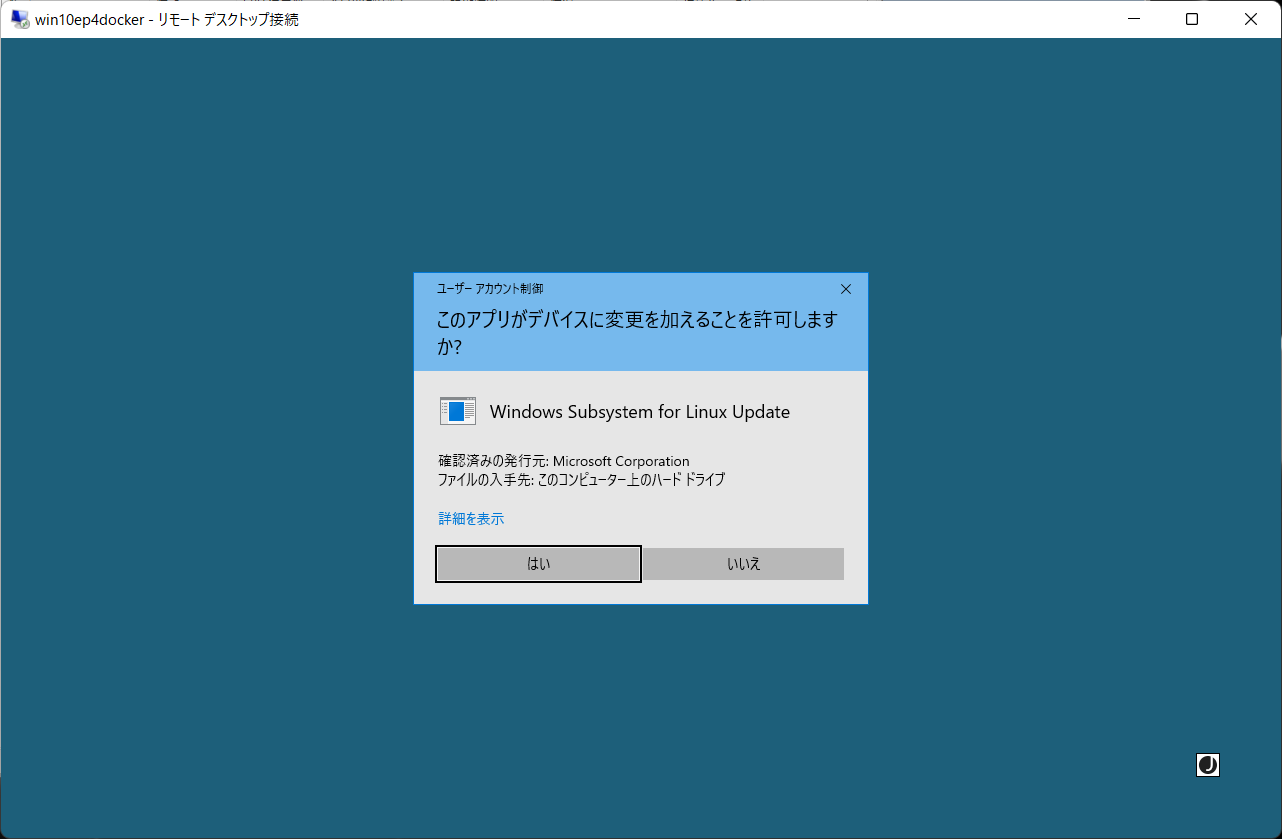Close the User Account Control dialog
Image resolution: width=1282 pixels, height=839 pixels.
845,288
